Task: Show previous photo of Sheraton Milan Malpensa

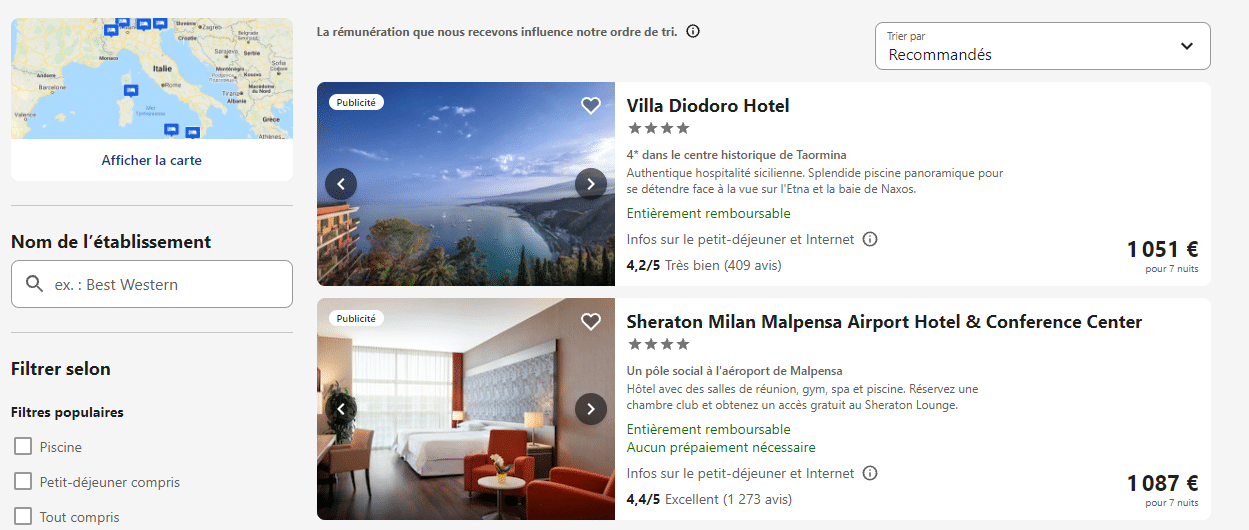Action: (341, 408)
